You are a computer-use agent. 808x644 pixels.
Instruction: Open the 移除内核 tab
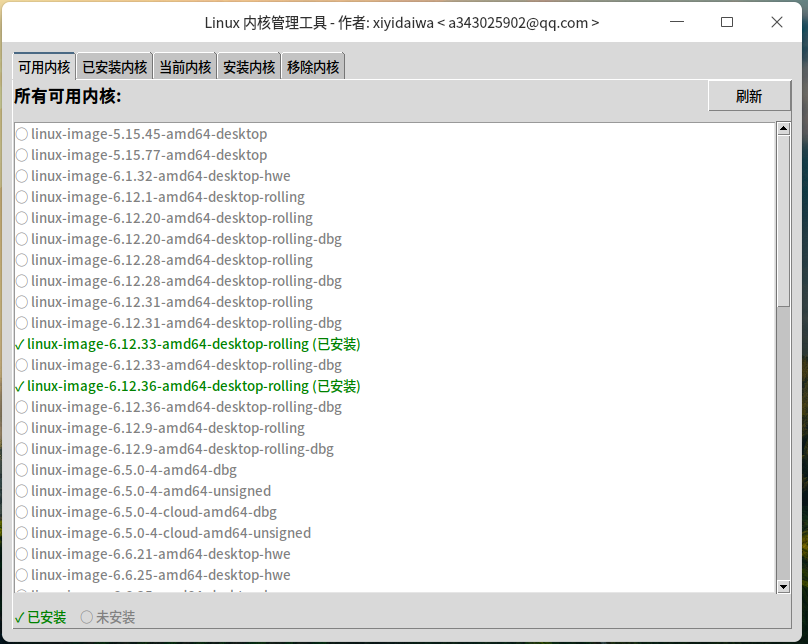coord(313,67)
